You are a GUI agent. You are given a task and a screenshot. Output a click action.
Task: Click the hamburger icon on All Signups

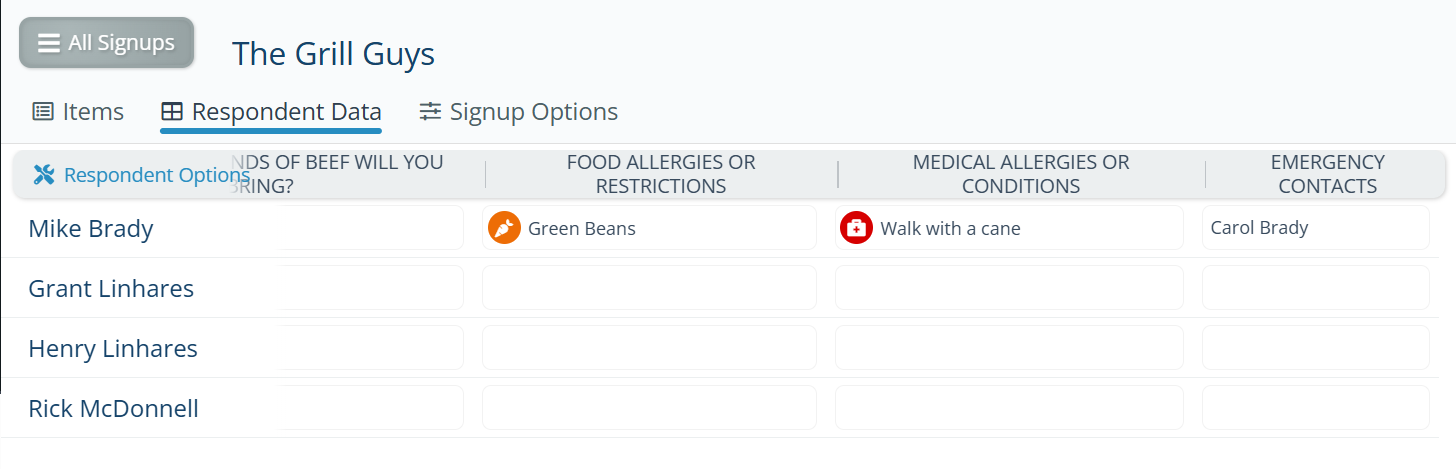[49, 43]
